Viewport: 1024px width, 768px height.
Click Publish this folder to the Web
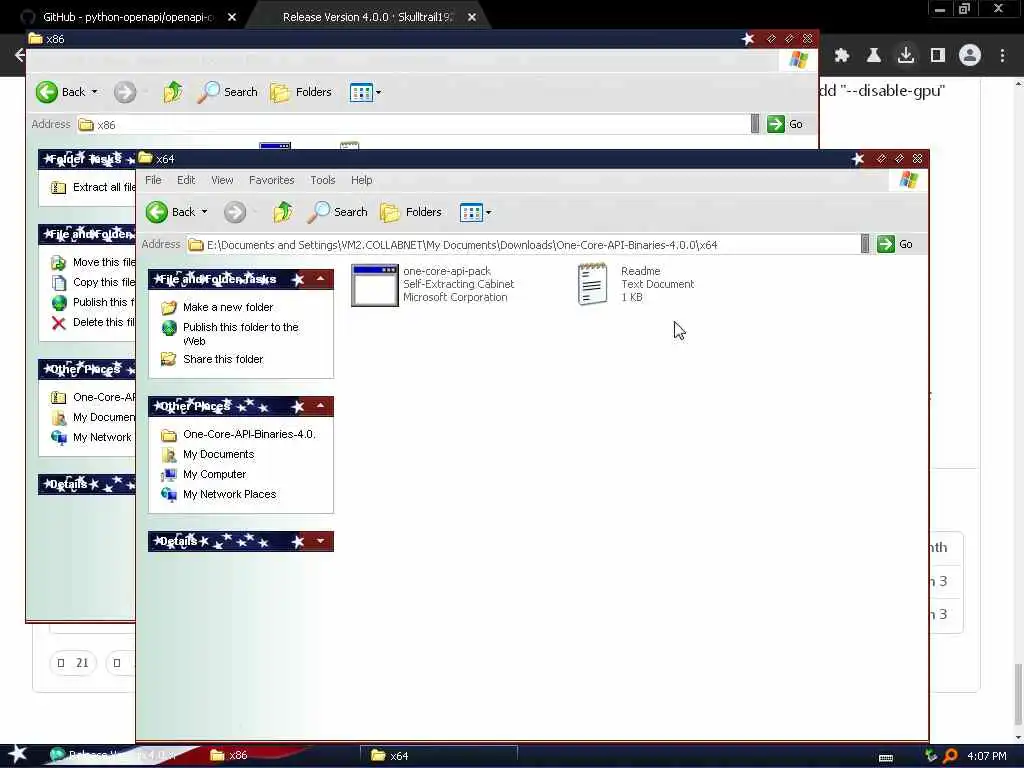(240, 334)
